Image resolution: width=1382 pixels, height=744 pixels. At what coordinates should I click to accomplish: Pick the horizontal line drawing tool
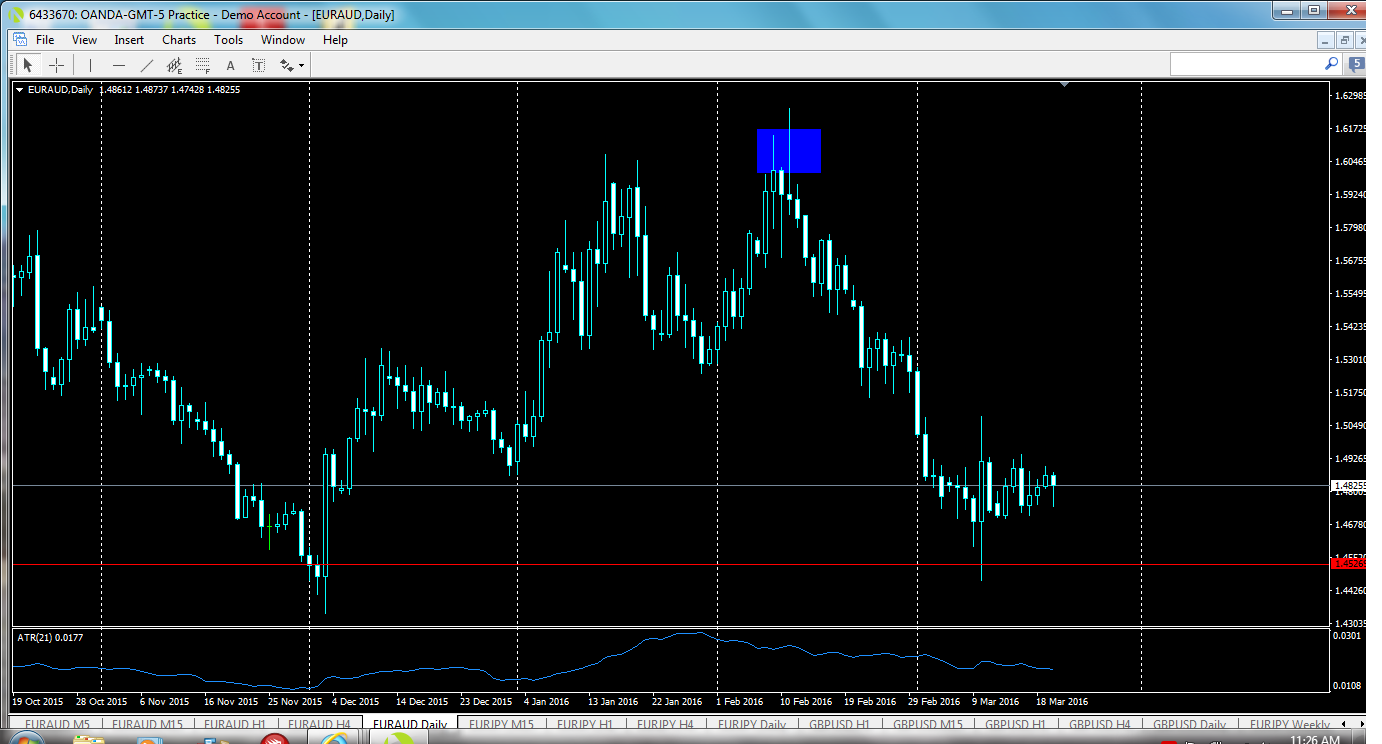(x=119, y=65)
